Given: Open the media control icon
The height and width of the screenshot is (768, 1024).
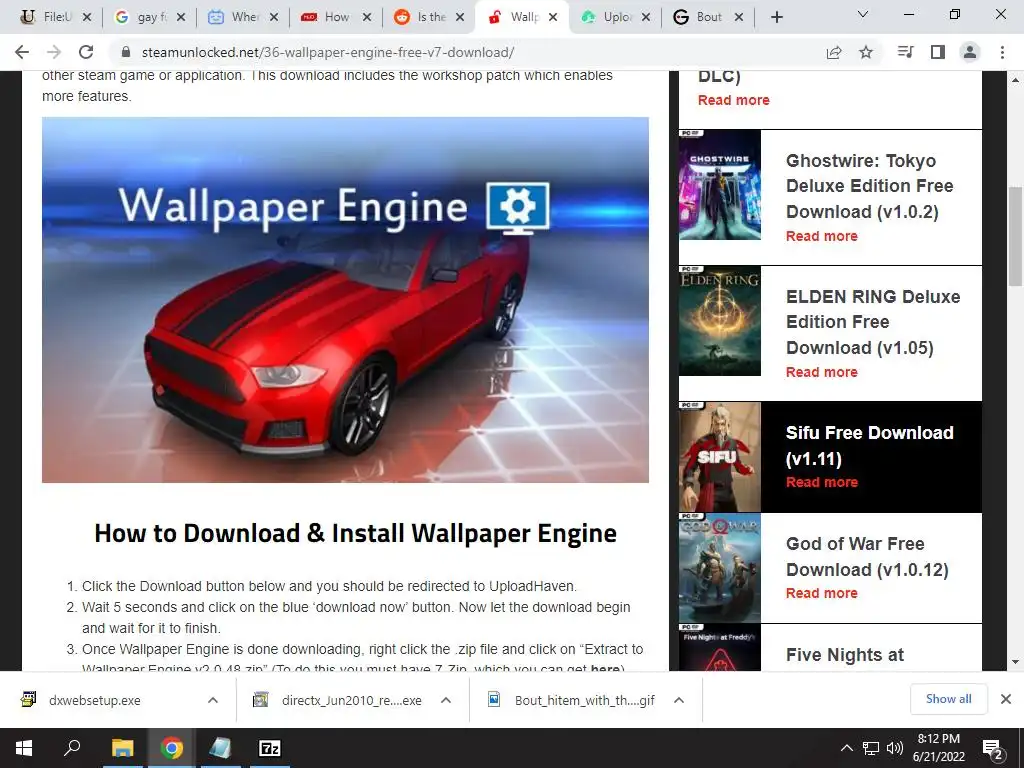Looking at the screenshot, I should (905, 52).
